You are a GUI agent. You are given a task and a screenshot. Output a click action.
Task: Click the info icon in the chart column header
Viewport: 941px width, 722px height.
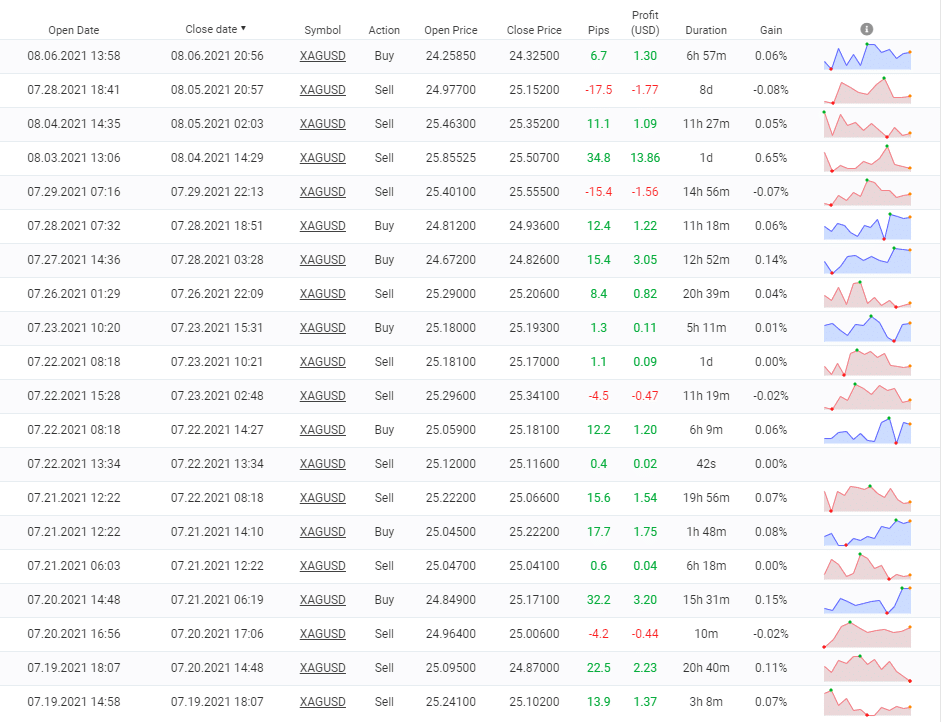click(867, 29)
